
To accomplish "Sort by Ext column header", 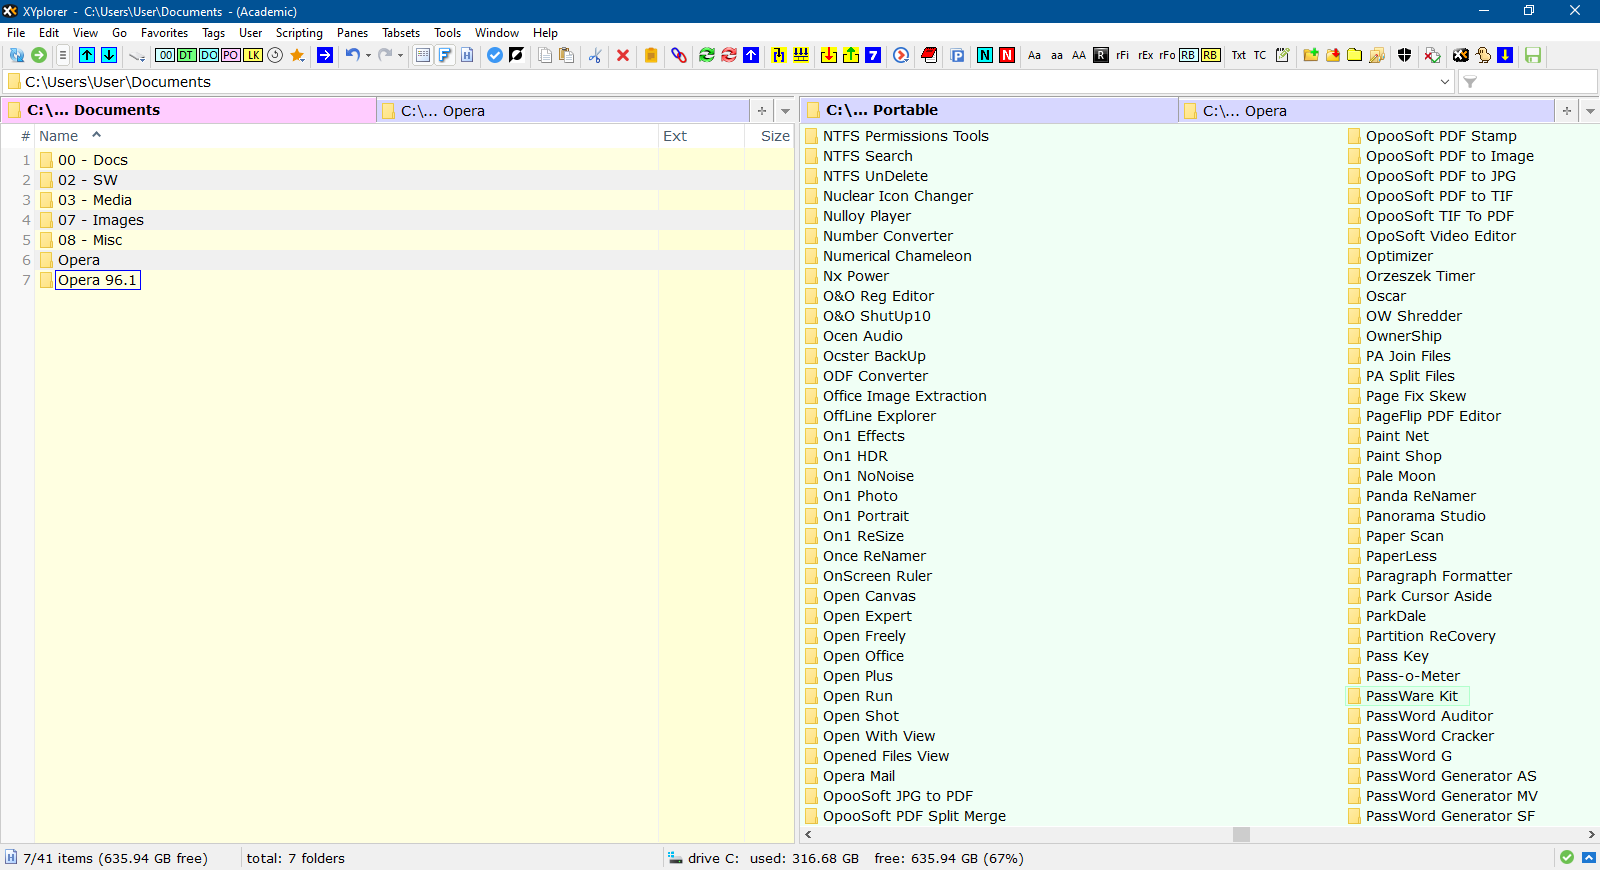I will (701, 136).
